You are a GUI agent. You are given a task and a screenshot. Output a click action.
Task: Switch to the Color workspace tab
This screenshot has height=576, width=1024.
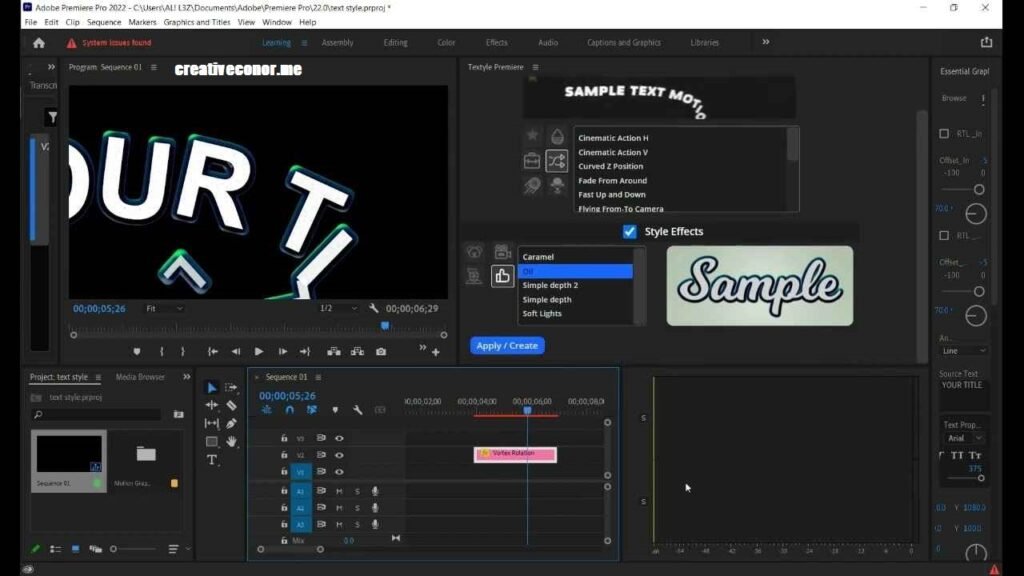pyautogui.click(x=446, y=42)
